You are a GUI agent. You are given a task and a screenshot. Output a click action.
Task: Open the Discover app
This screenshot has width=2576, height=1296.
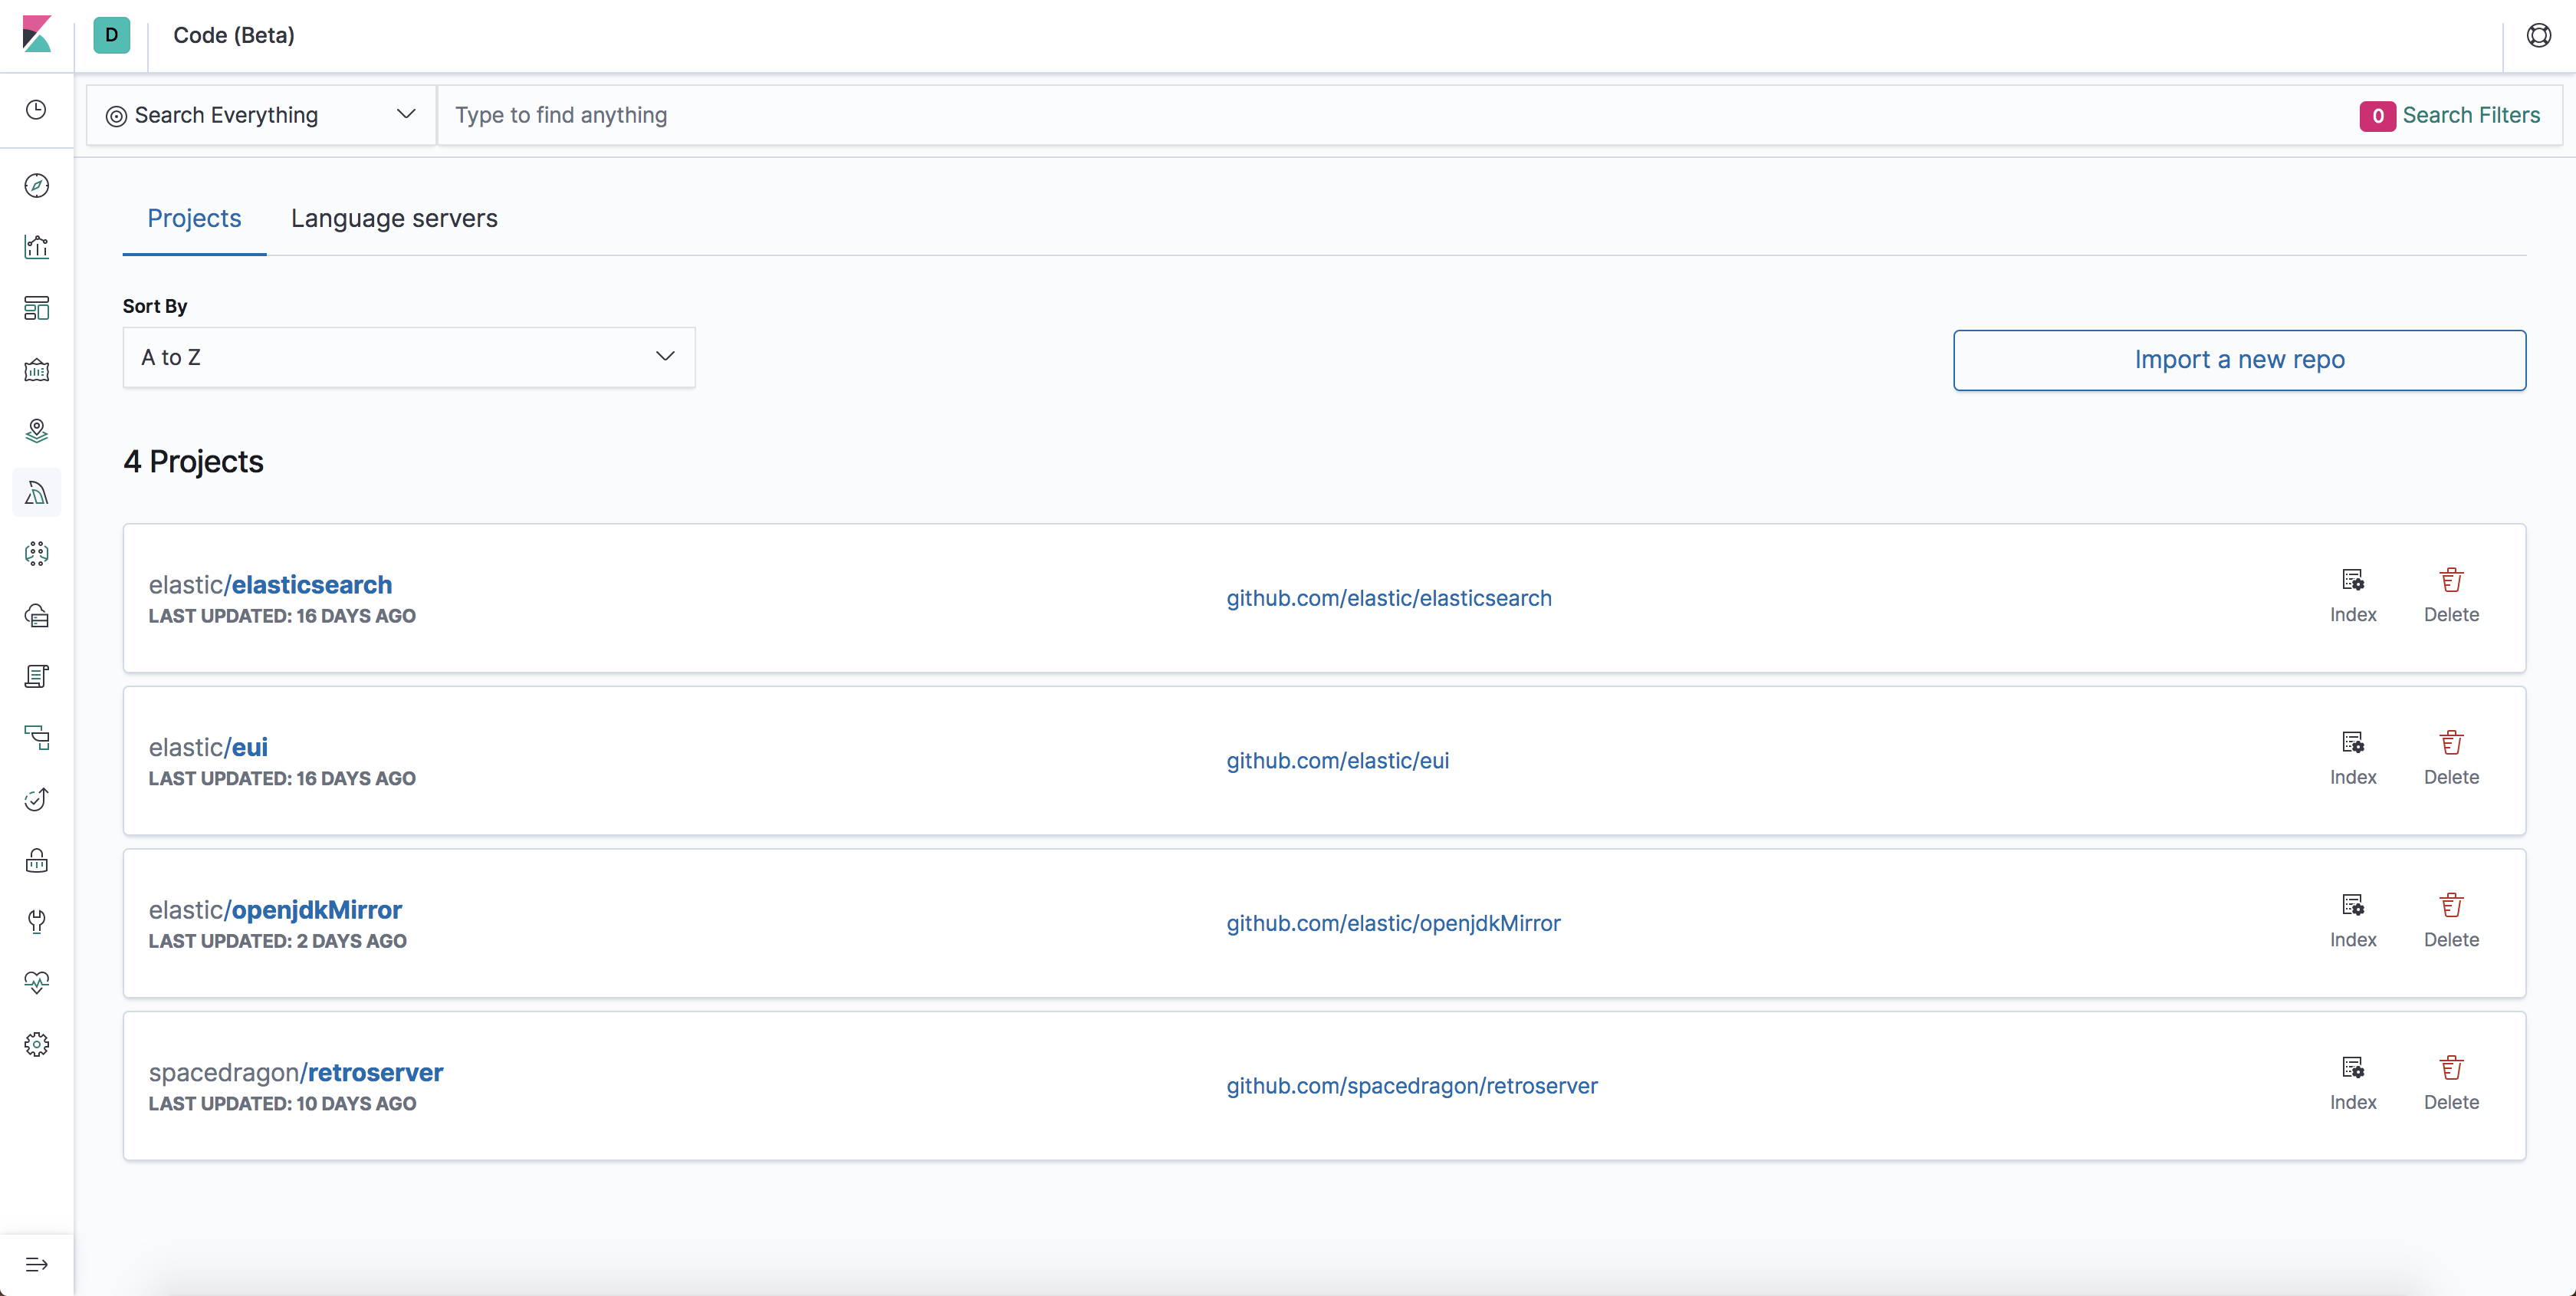[36, 185]
